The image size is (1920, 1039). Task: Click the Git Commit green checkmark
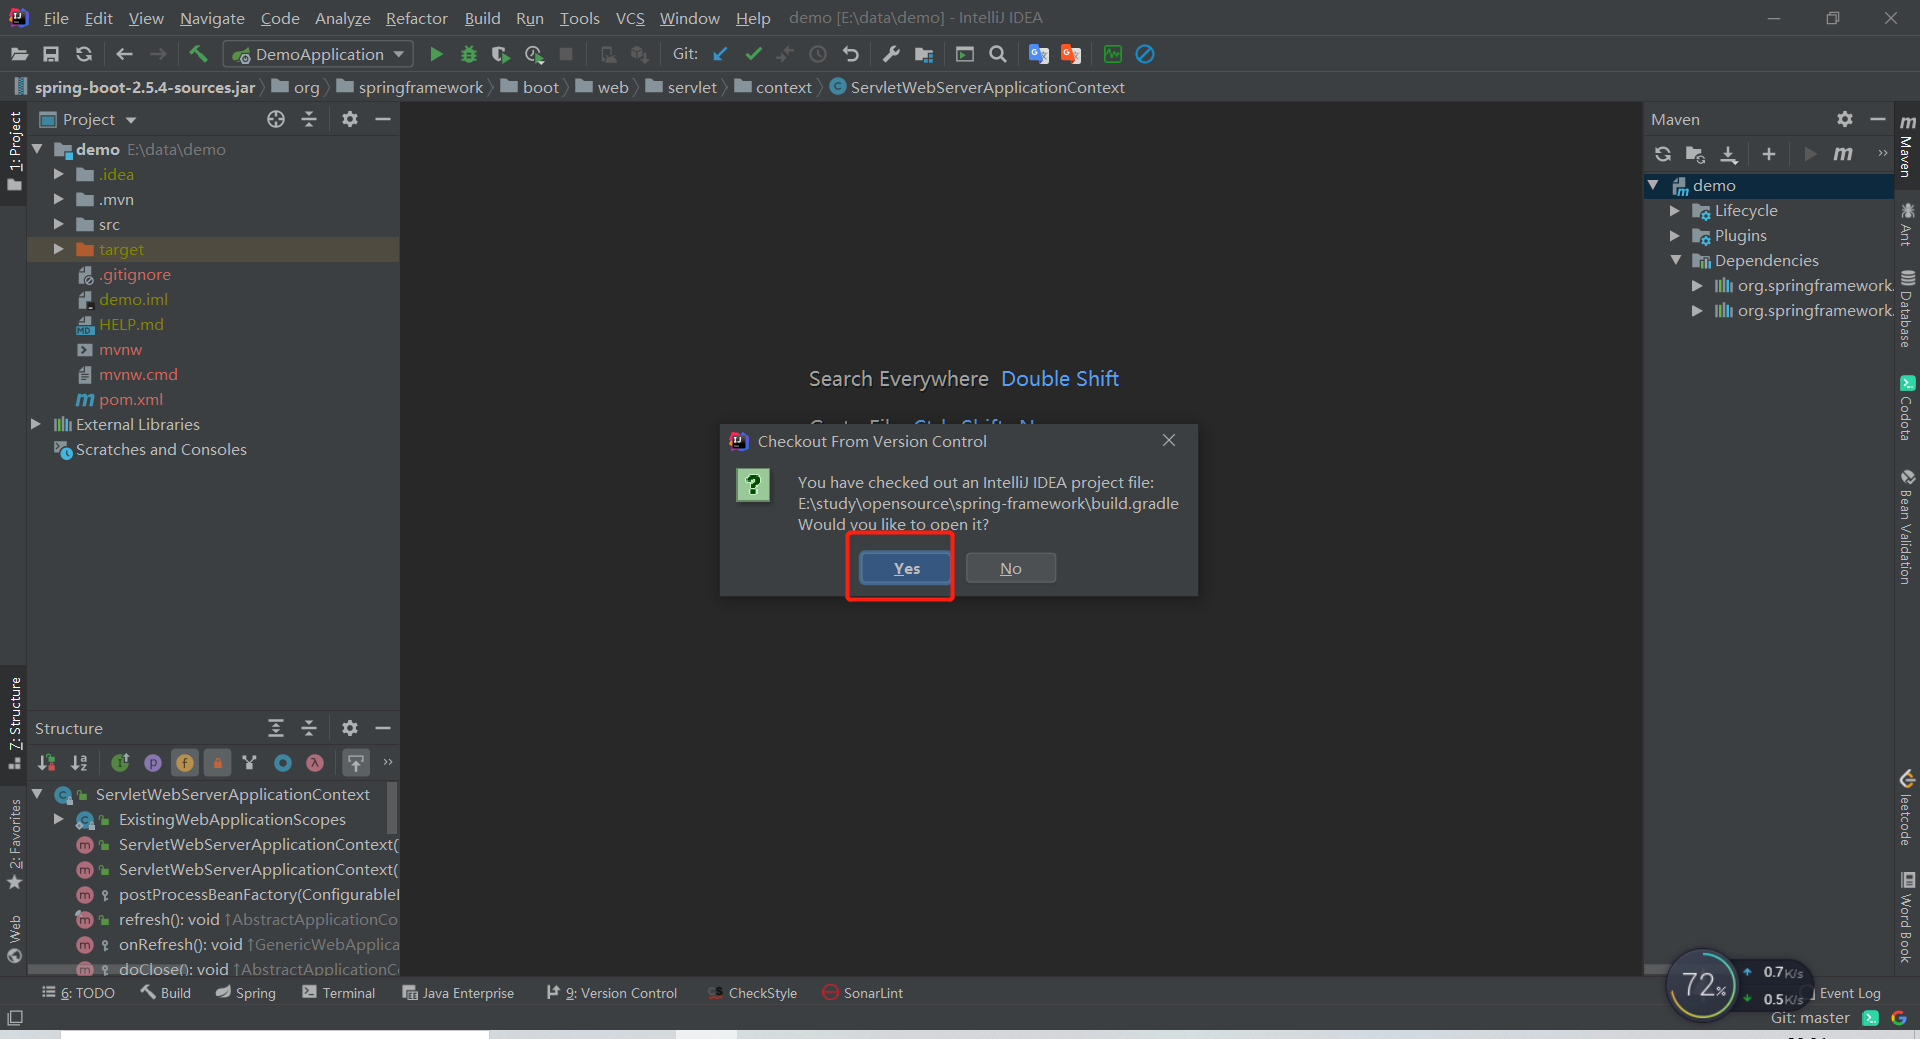[x=753, y=54]
